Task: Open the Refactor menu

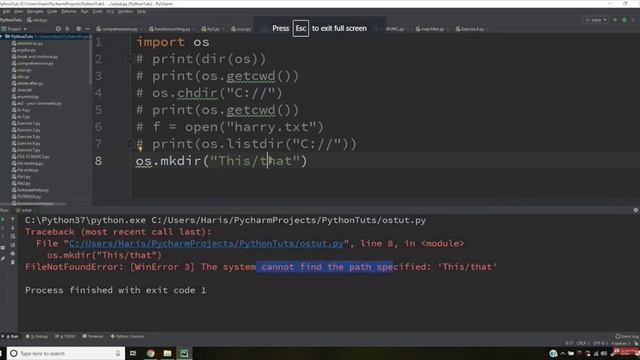Action: point(69,11)
